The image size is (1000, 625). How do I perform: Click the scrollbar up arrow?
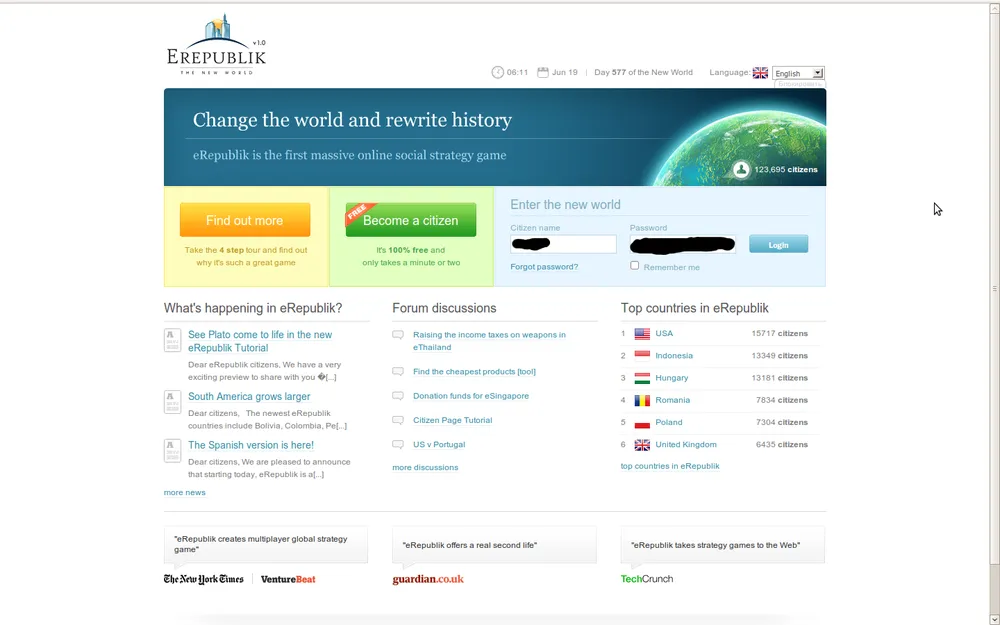click(x=994, y=8)
